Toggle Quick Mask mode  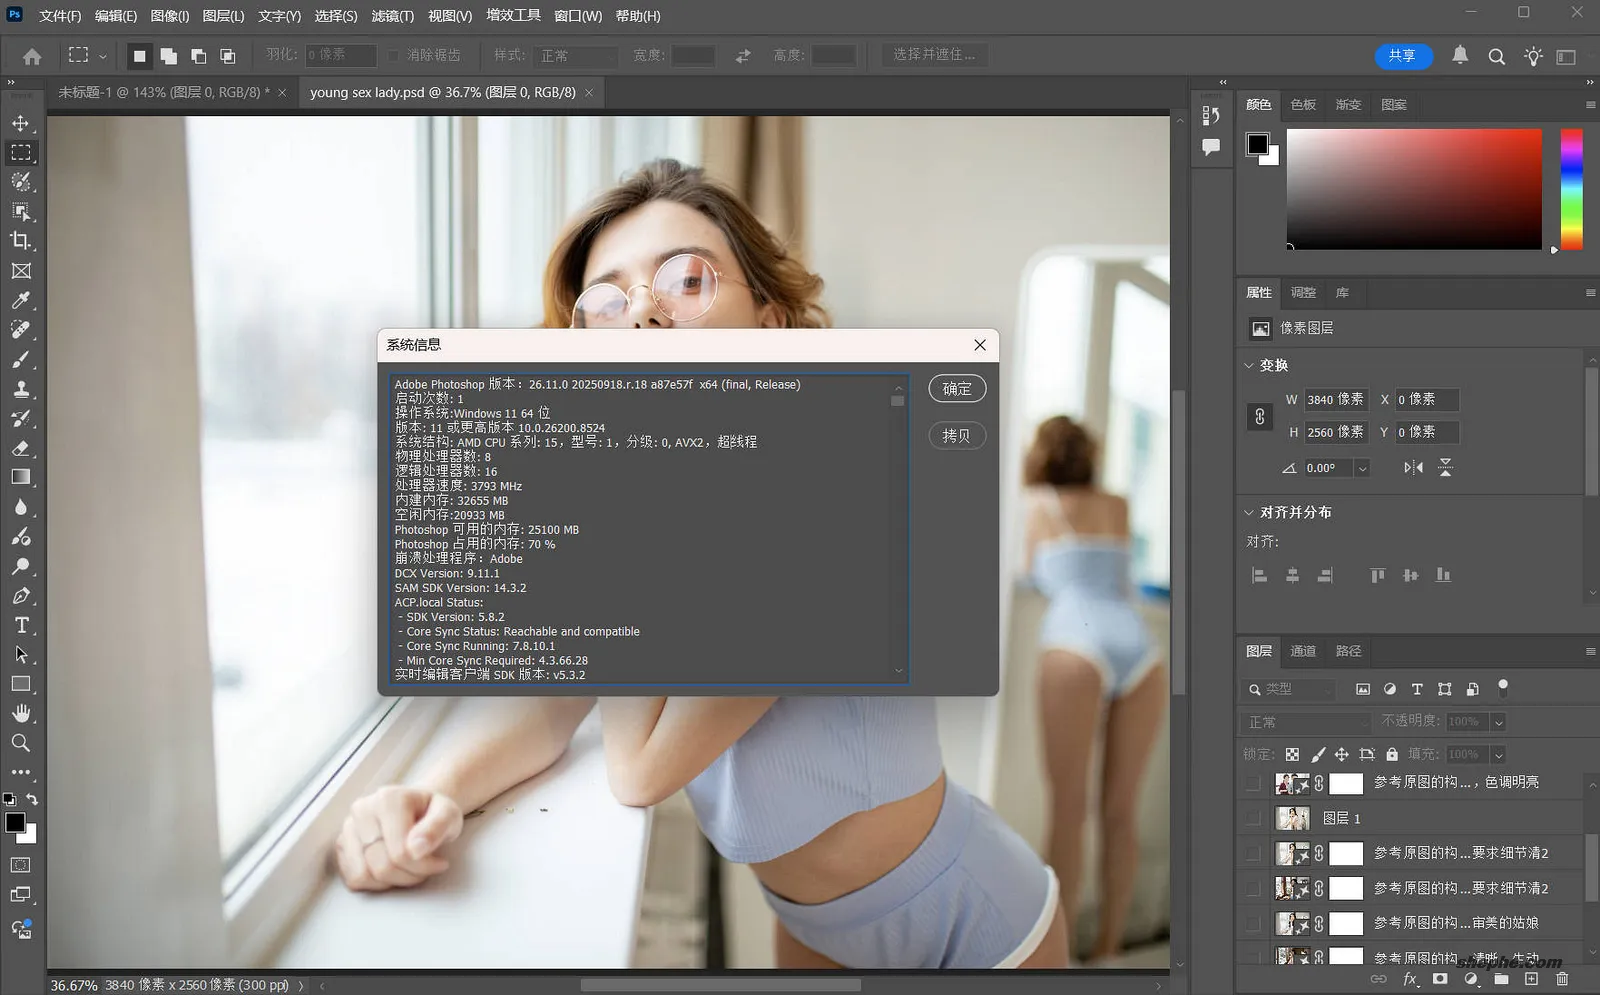tap(20, 865)
